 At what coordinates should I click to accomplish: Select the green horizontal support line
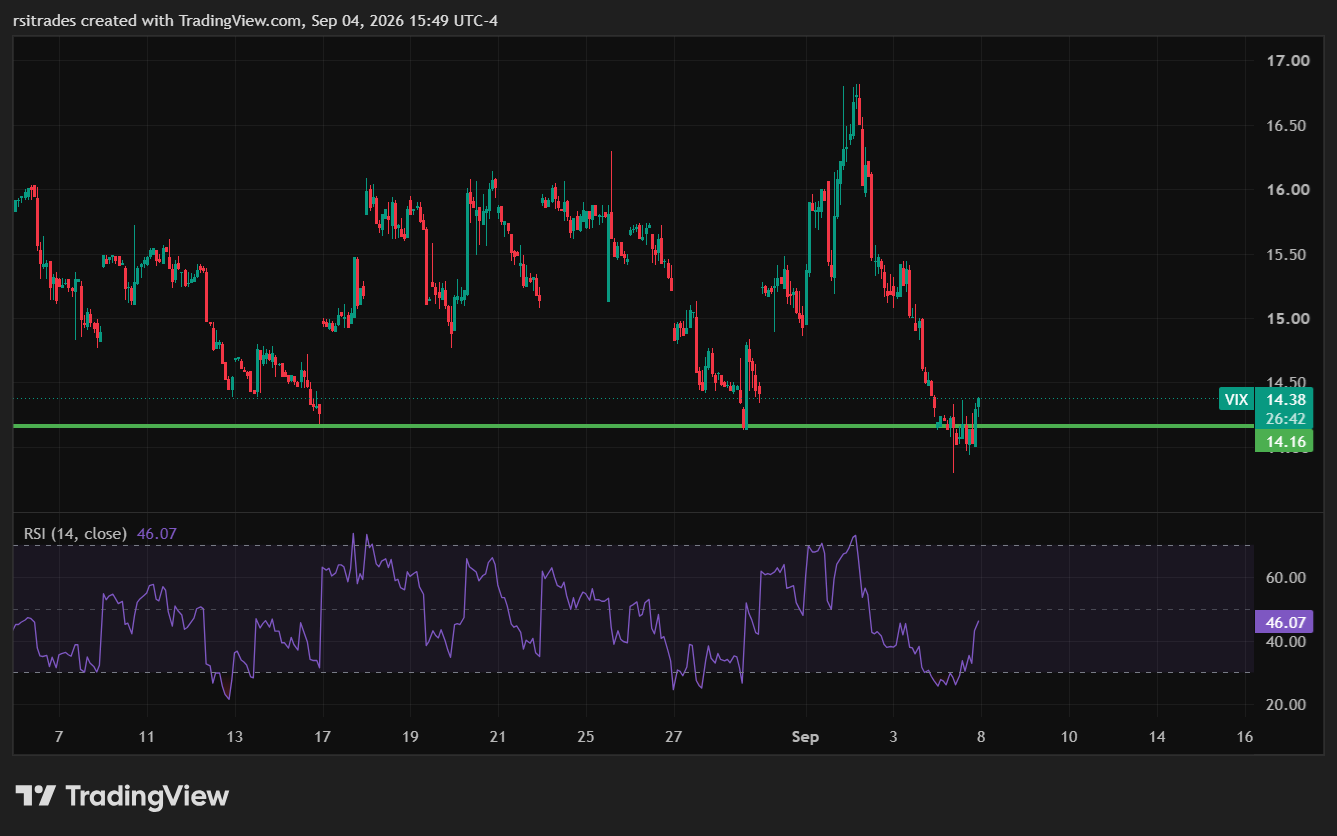633,426
